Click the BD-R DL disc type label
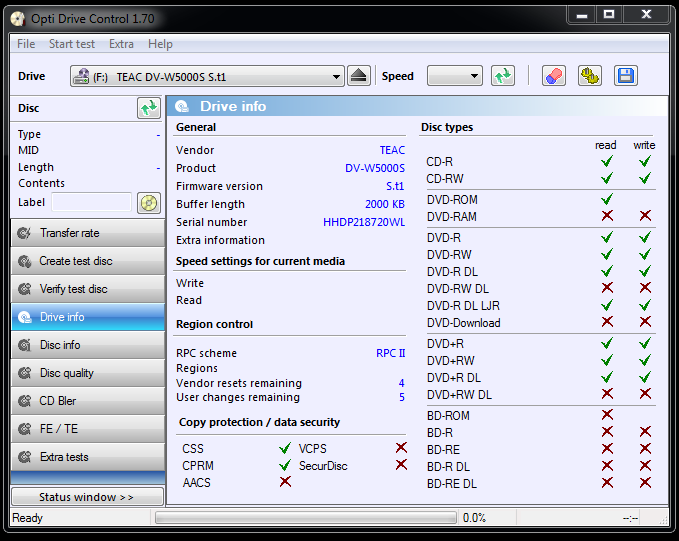679x541 pixels. [448, 467]
